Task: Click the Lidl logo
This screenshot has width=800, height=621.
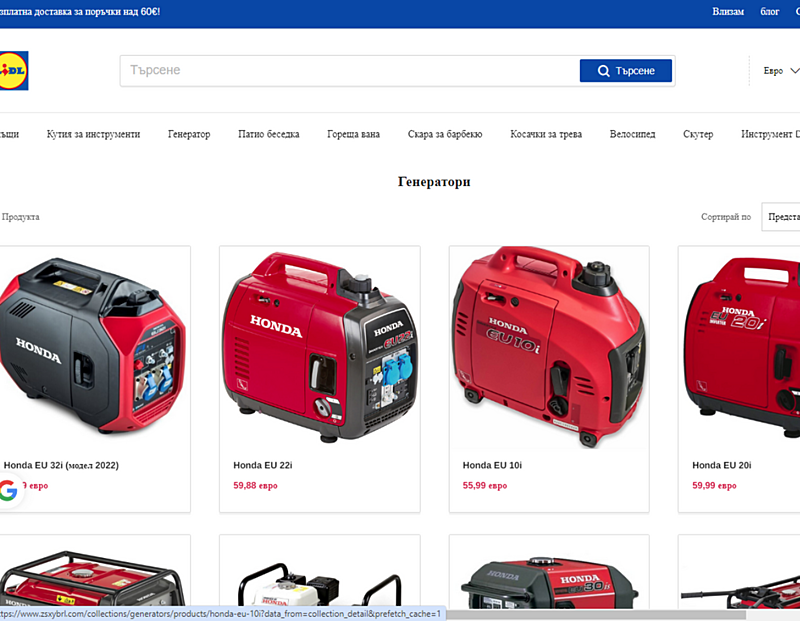Action: 14,70
